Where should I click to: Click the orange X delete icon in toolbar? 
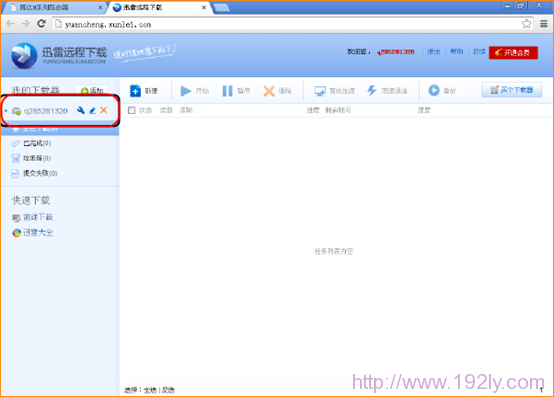click(x=269, y=91)
